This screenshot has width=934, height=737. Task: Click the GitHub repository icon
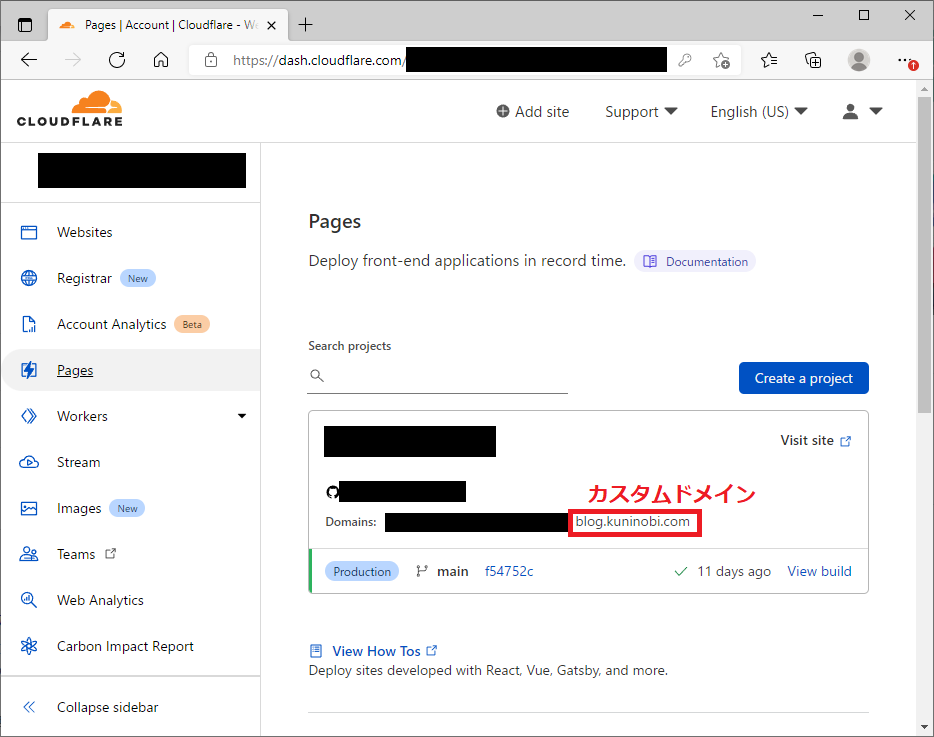332,492
